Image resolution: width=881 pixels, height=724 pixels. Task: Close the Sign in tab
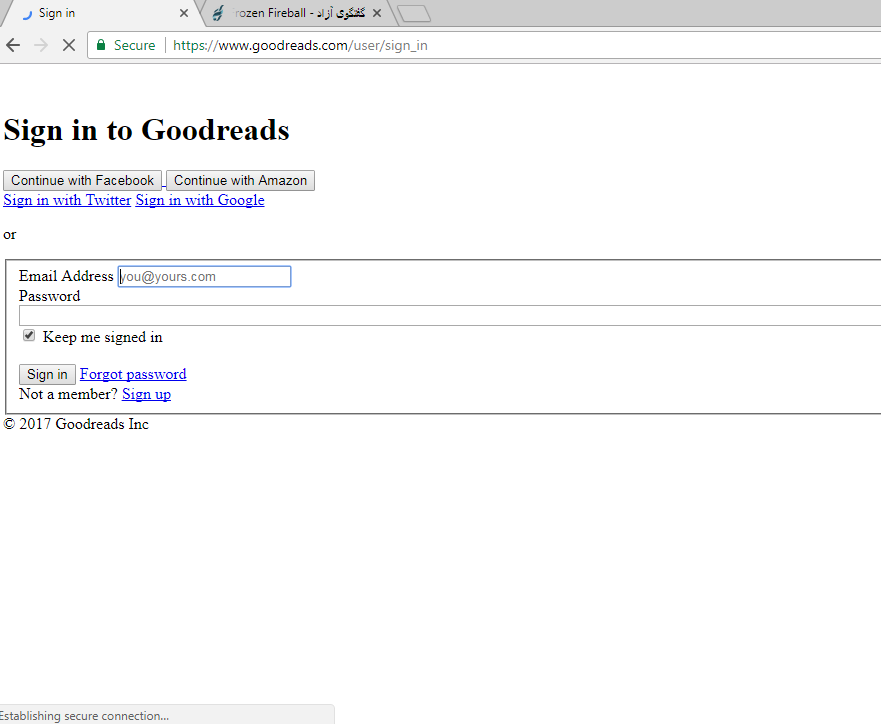point(184,13)
